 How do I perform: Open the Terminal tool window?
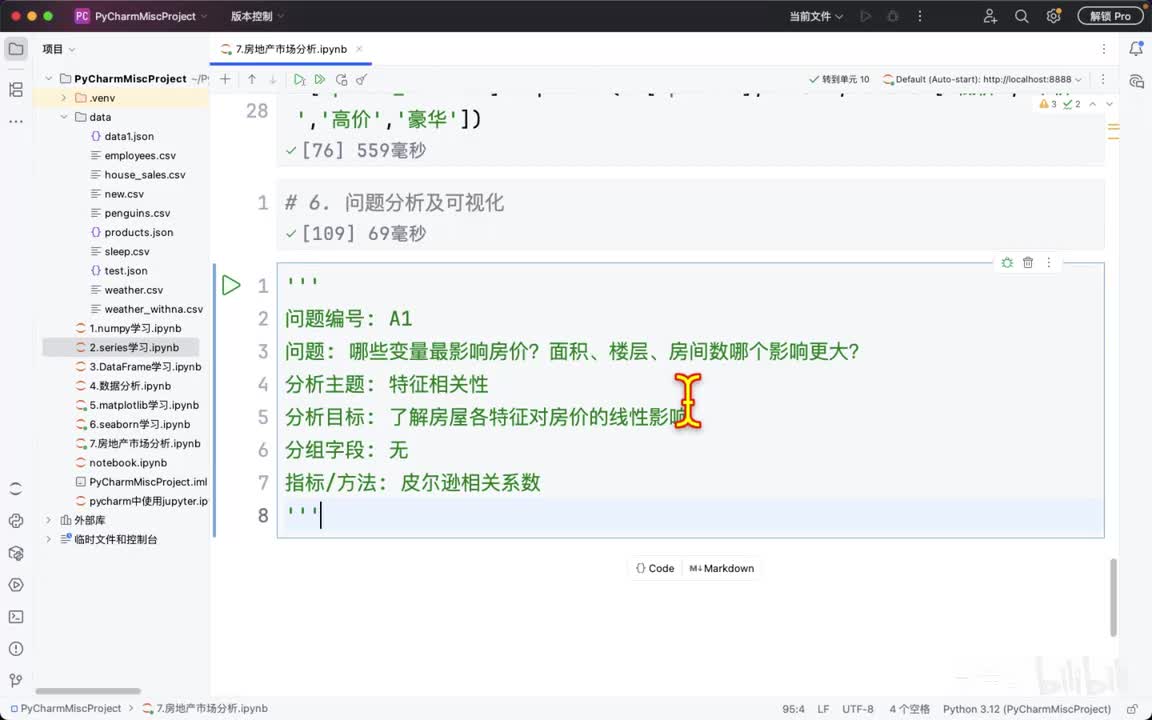click(x=16, y=617)
